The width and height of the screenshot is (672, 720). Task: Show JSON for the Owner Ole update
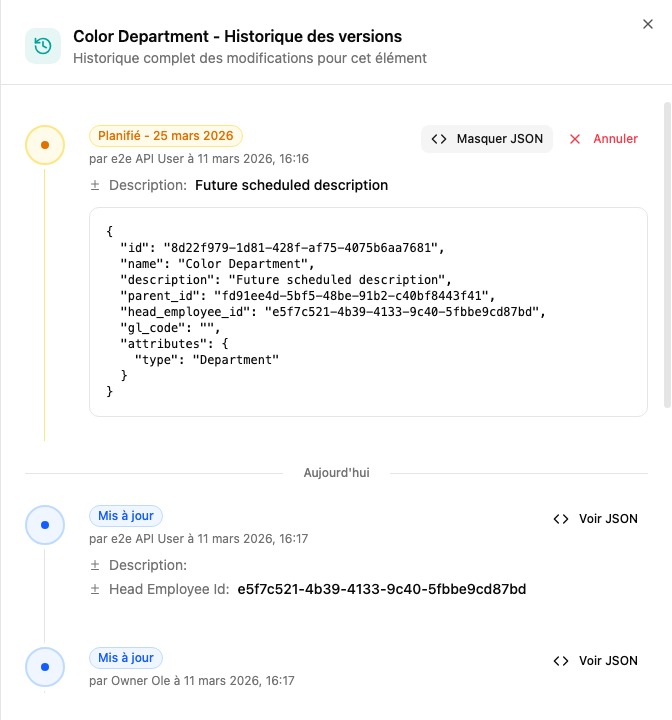click(x=595, y=661)
